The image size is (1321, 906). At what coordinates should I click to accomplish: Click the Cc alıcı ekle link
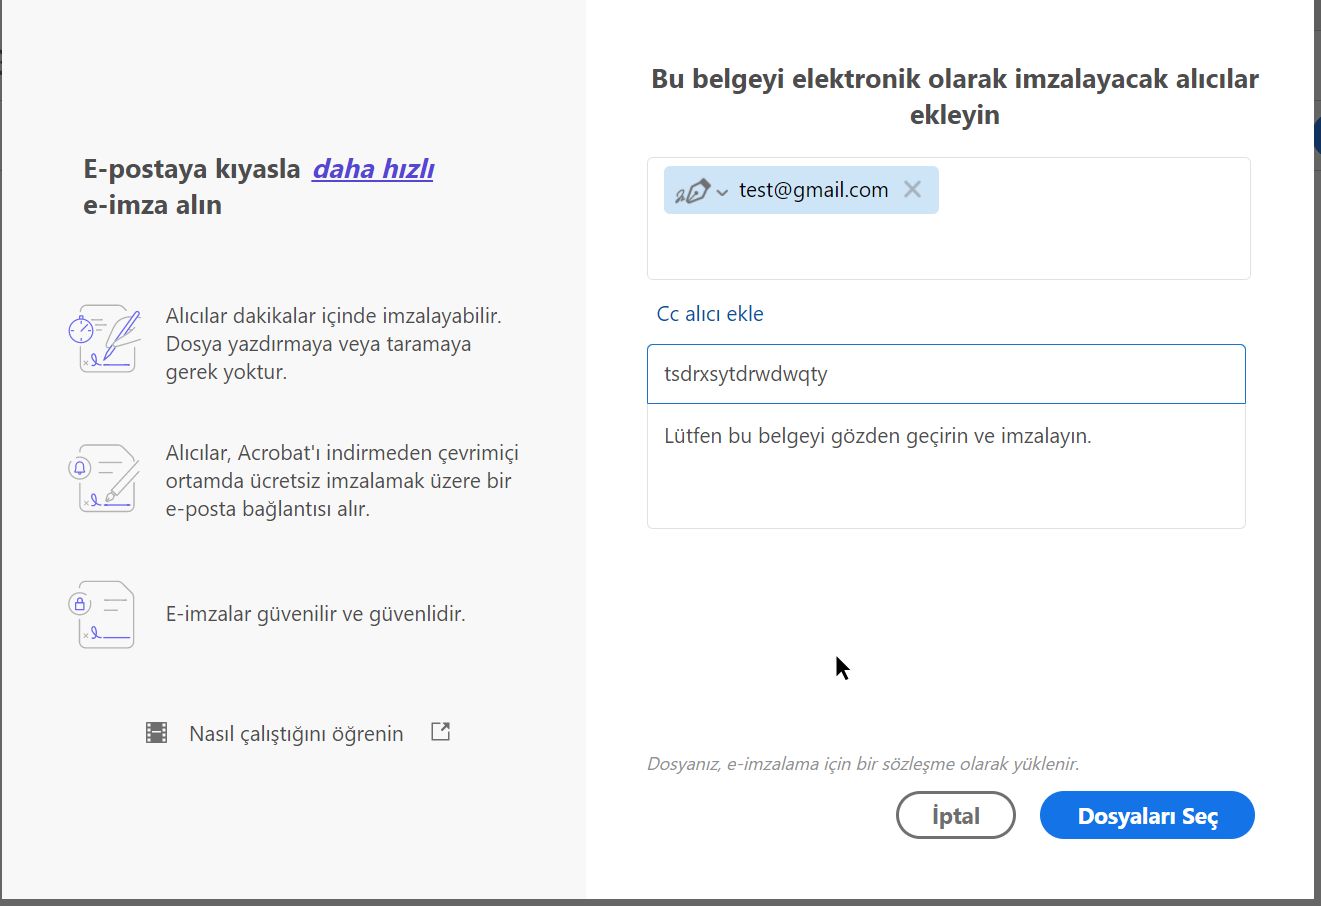point(709,313)
